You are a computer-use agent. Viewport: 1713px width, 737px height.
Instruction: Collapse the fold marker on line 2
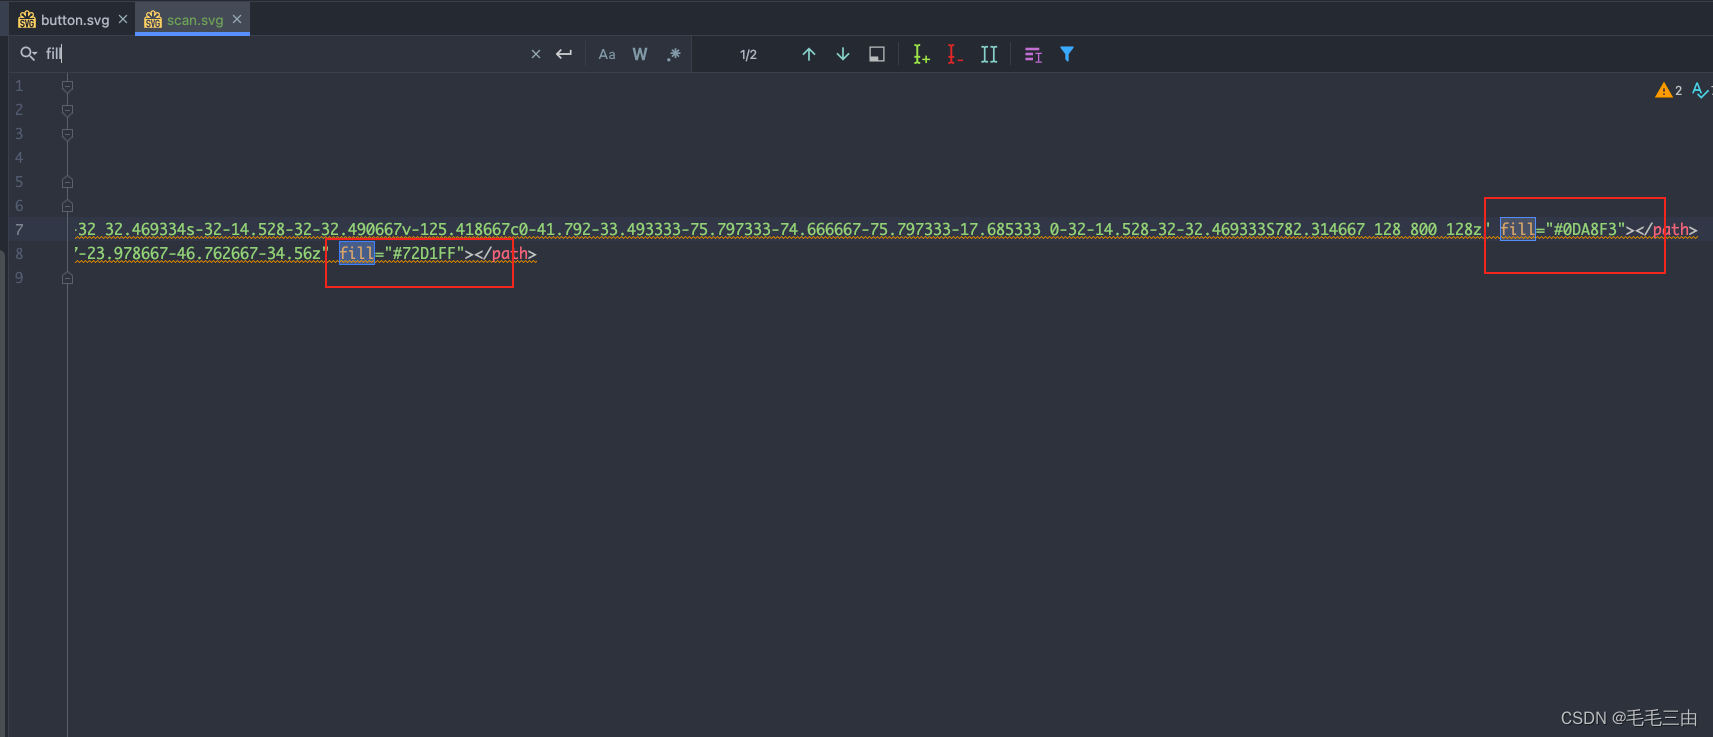tap(67, 110)
